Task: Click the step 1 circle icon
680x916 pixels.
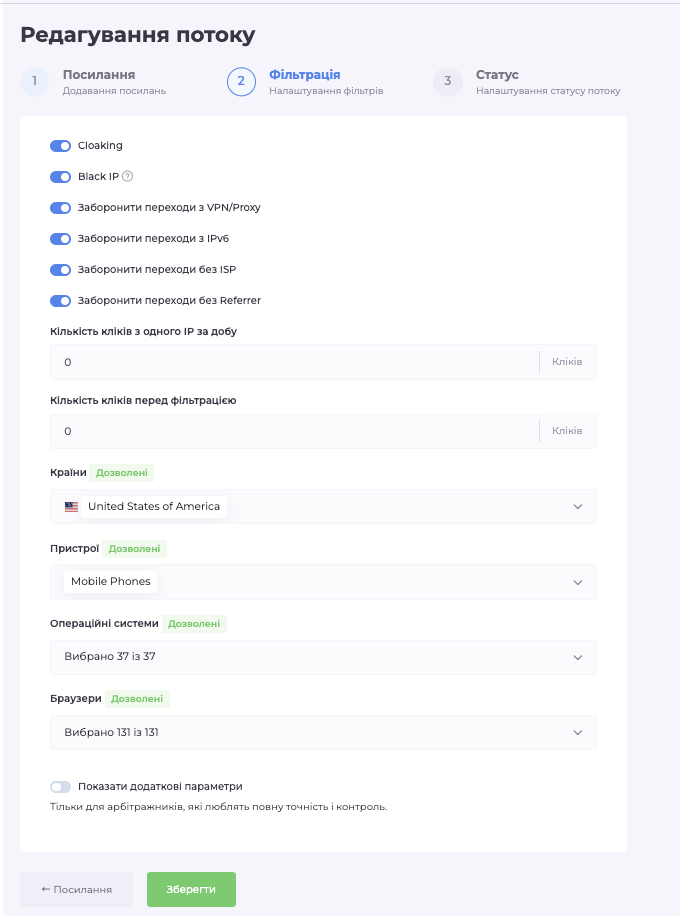Action: 34,82
